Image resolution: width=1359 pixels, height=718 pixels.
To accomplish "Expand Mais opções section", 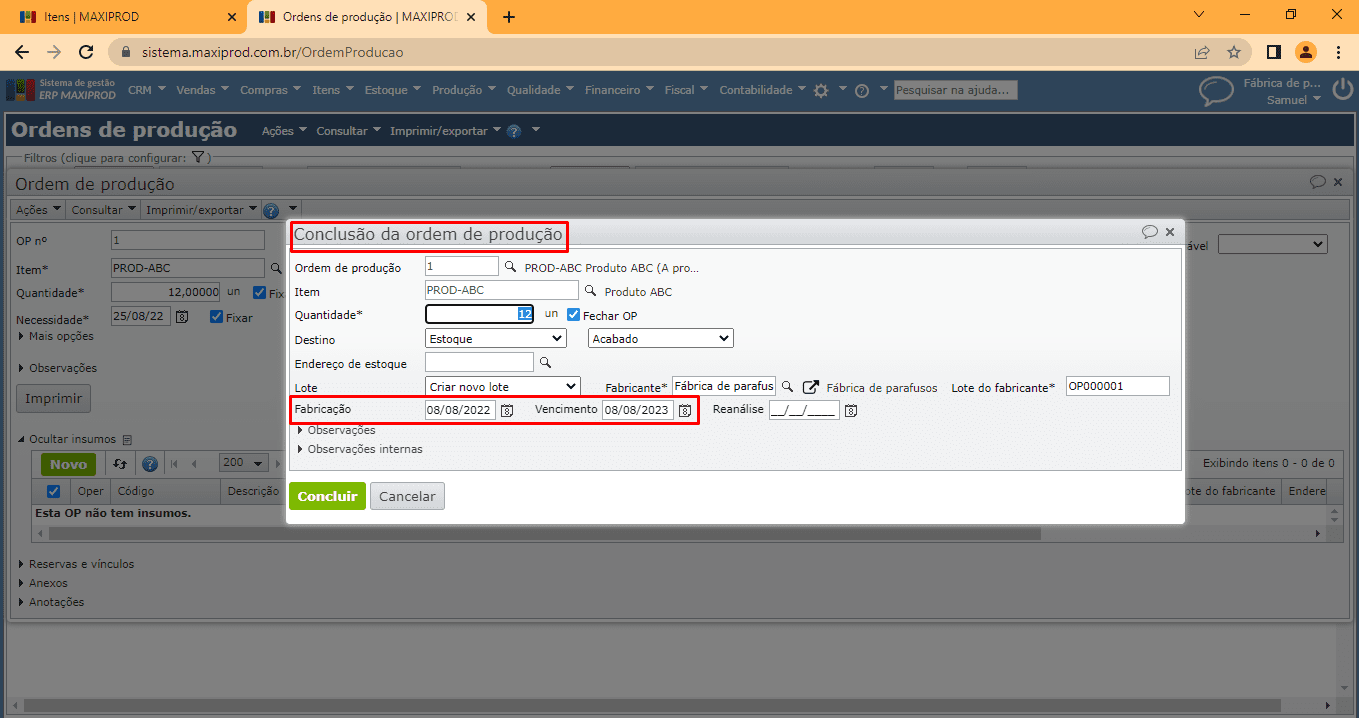I will point(56,336).
